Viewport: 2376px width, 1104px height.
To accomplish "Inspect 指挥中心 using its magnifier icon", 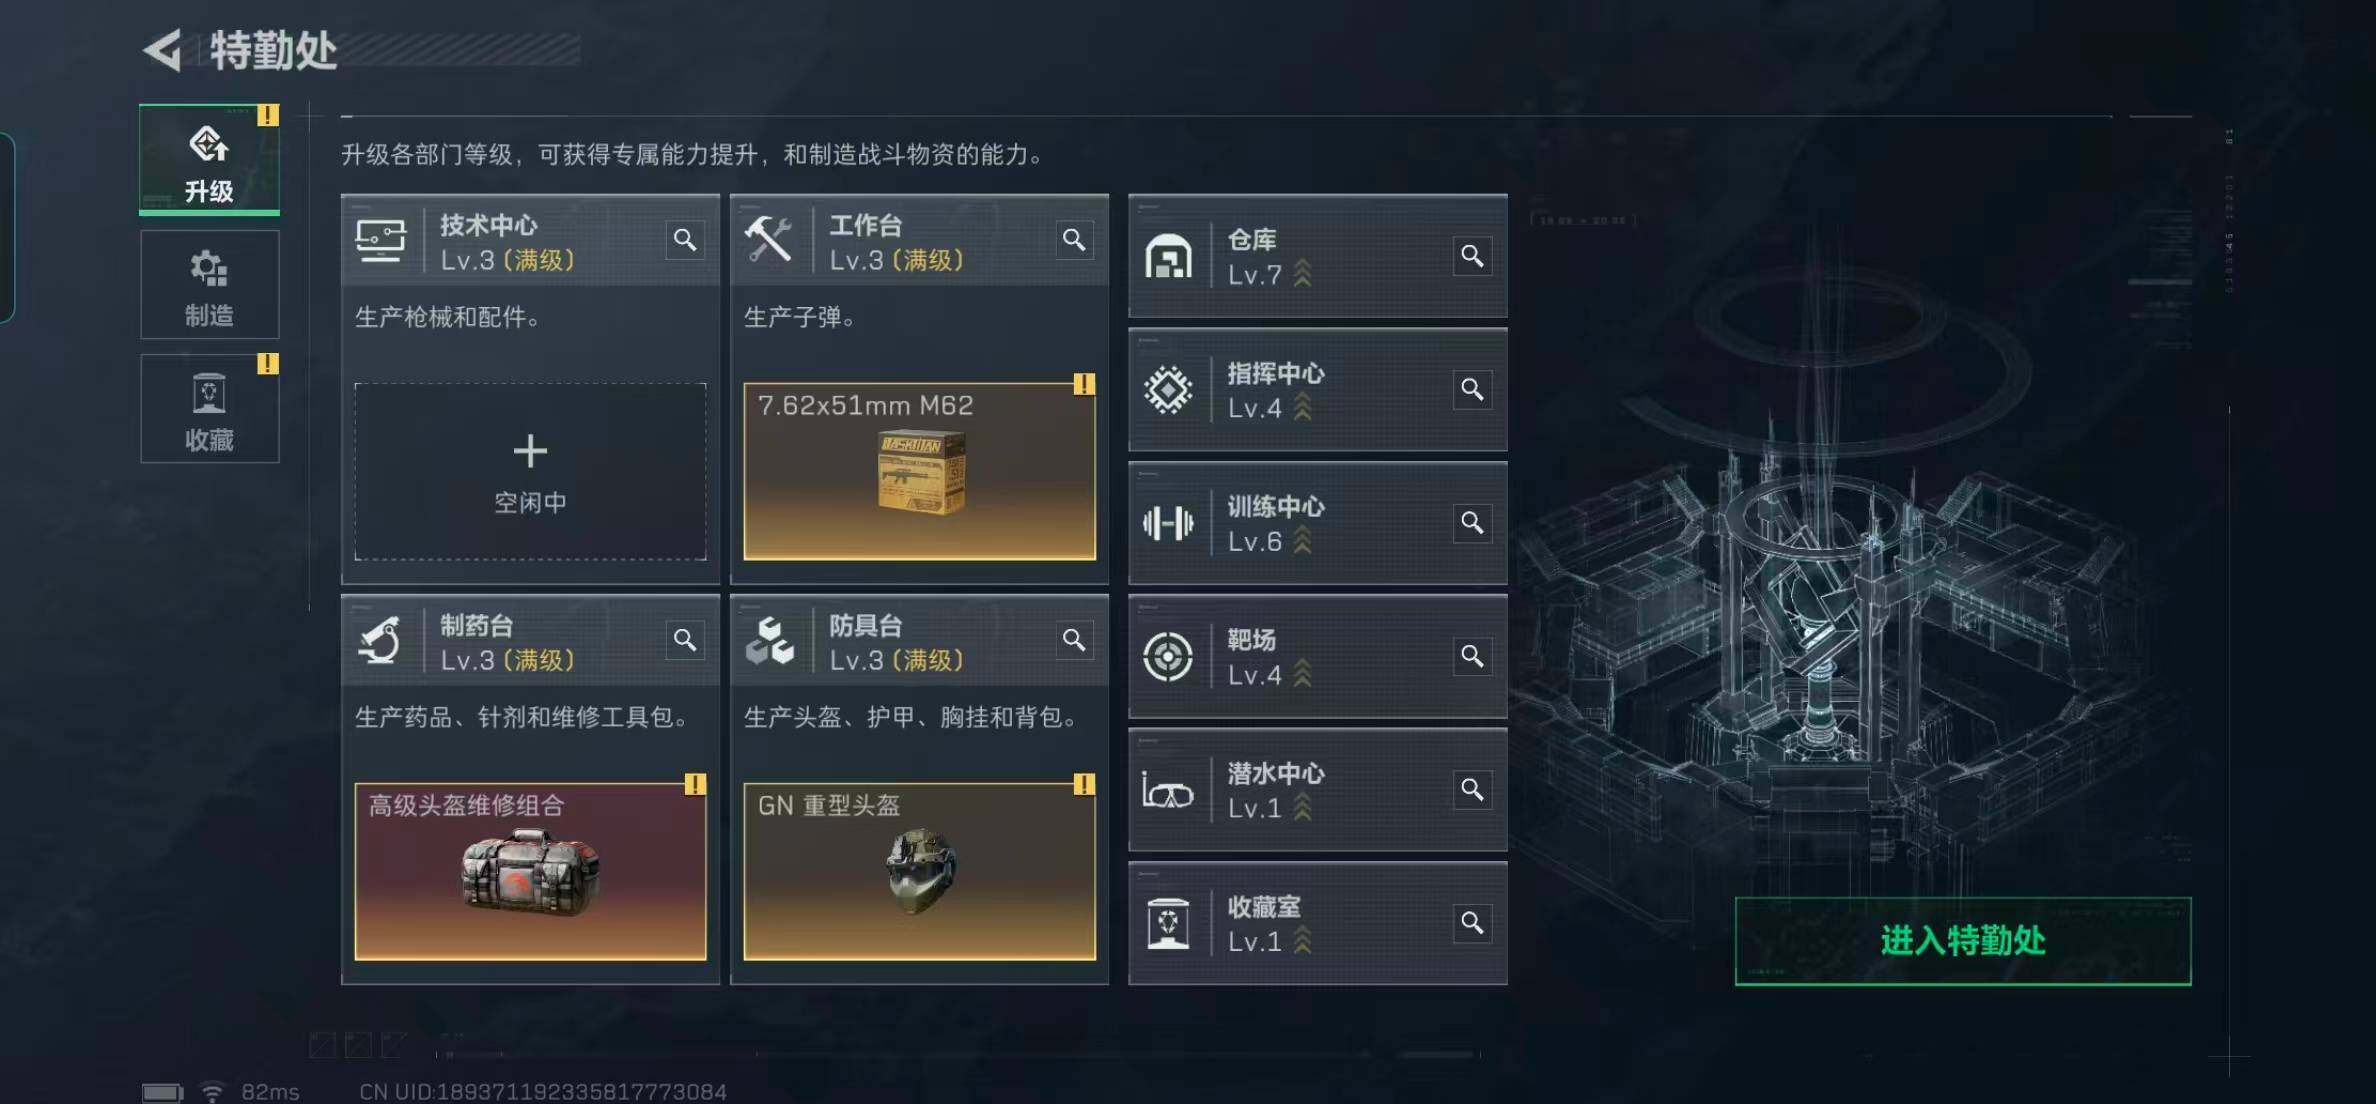I will pos(1472,389).
